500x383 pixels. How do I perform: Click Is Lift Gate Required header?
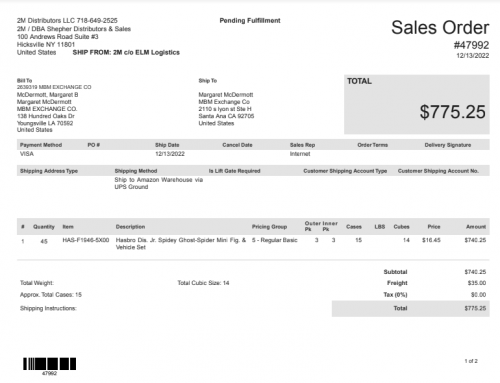point(234,171)
